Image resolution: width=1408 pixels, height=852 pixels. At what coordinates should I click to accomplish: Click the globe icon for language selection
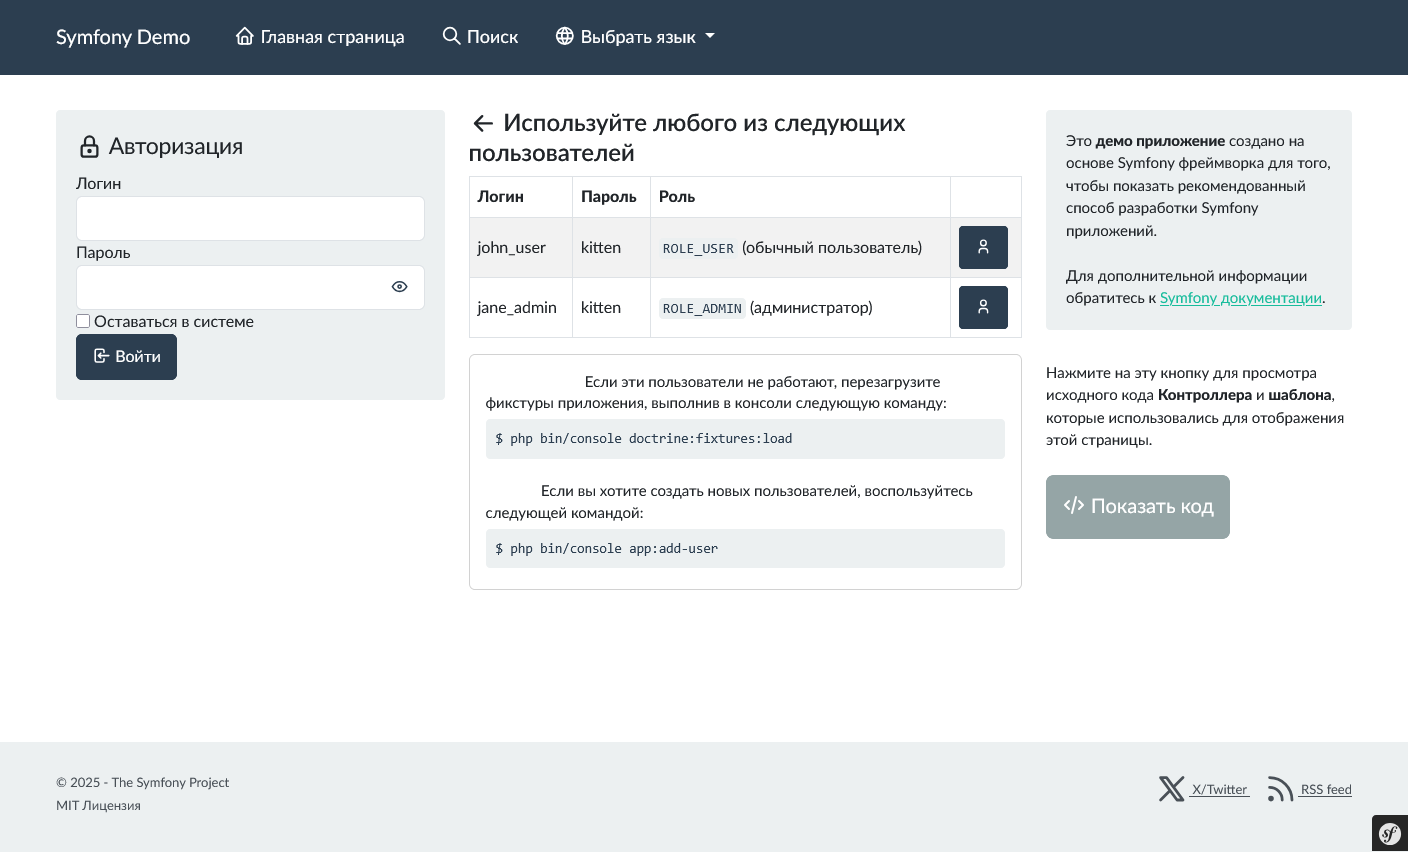pyautogui.click(x=565, y=36)
